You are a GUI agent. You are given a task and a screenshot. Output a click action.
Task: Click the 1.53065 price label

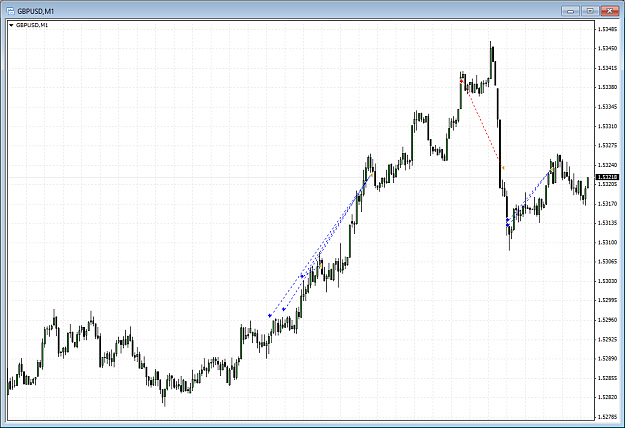click(x=607, y=261)
